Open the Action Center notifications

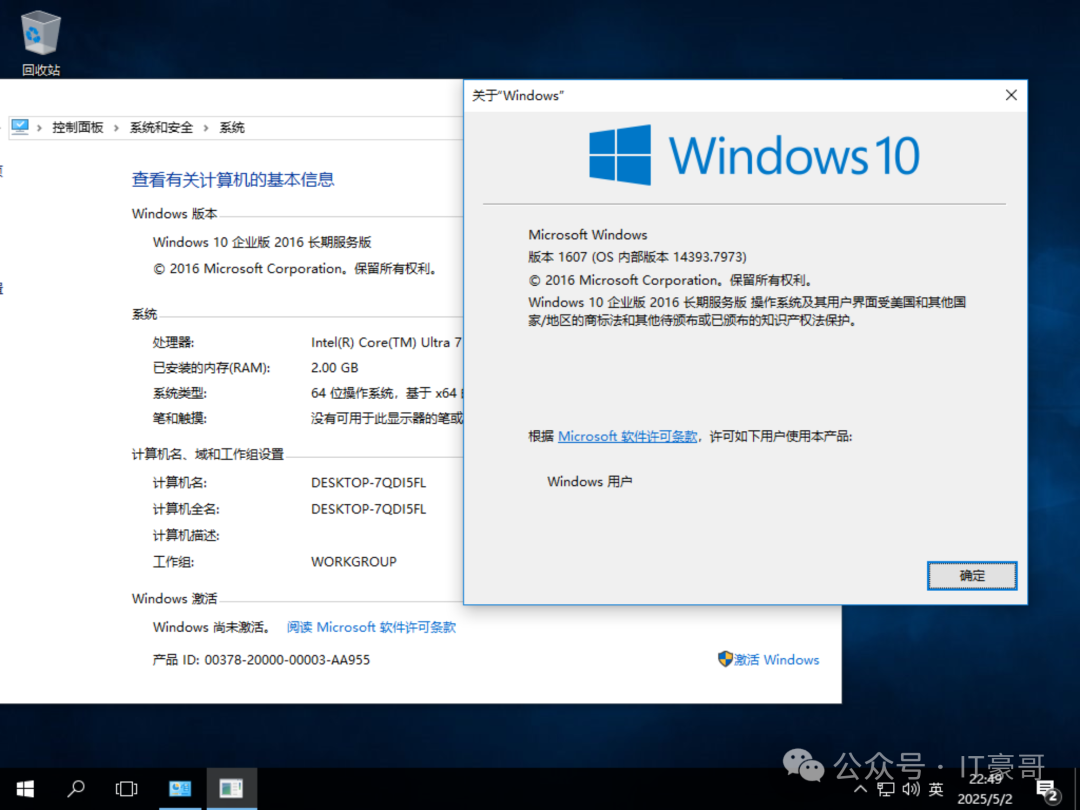1048,789
